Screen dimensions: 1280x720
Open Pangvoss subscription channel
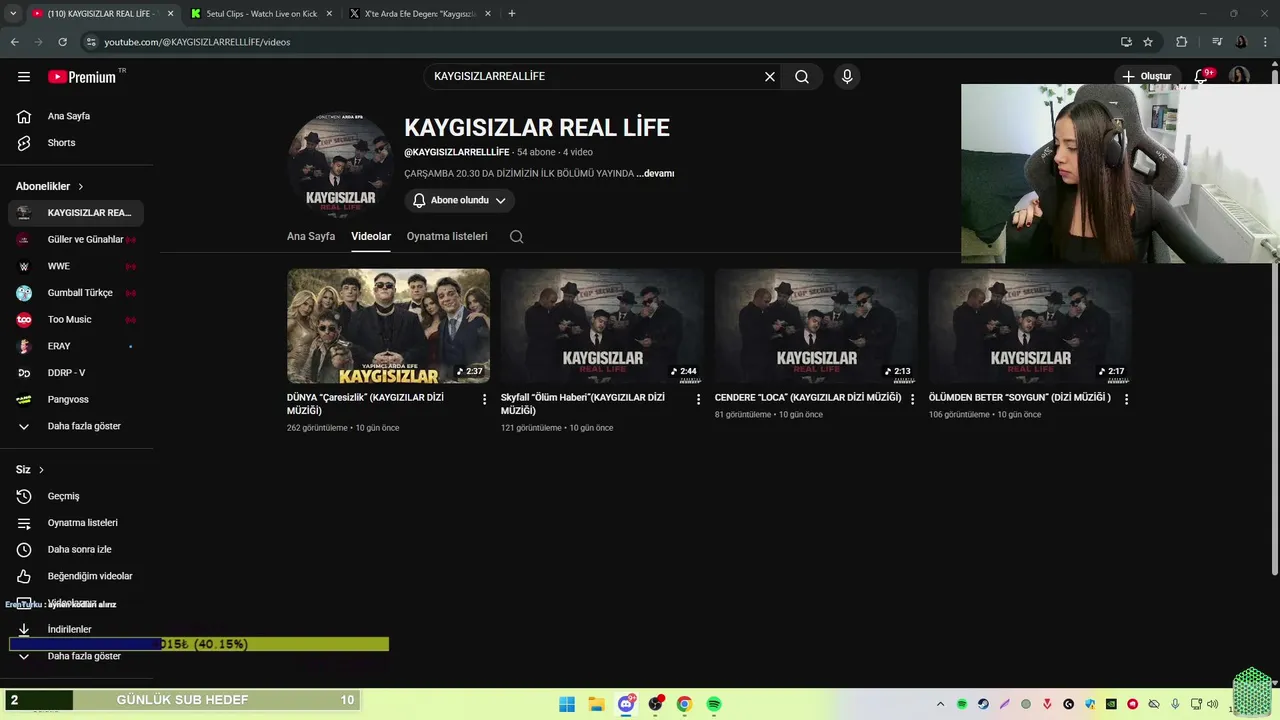76,399
